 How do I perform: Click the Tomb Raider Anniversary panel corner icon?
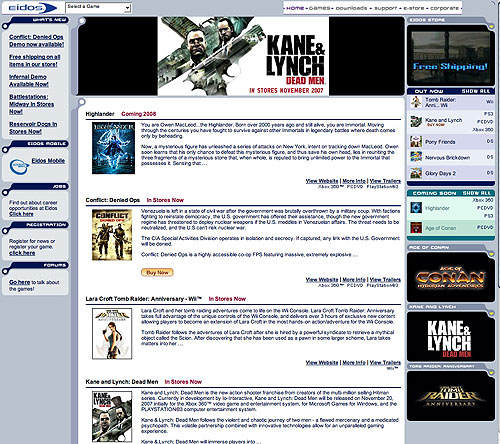click(x=491, y=373)
